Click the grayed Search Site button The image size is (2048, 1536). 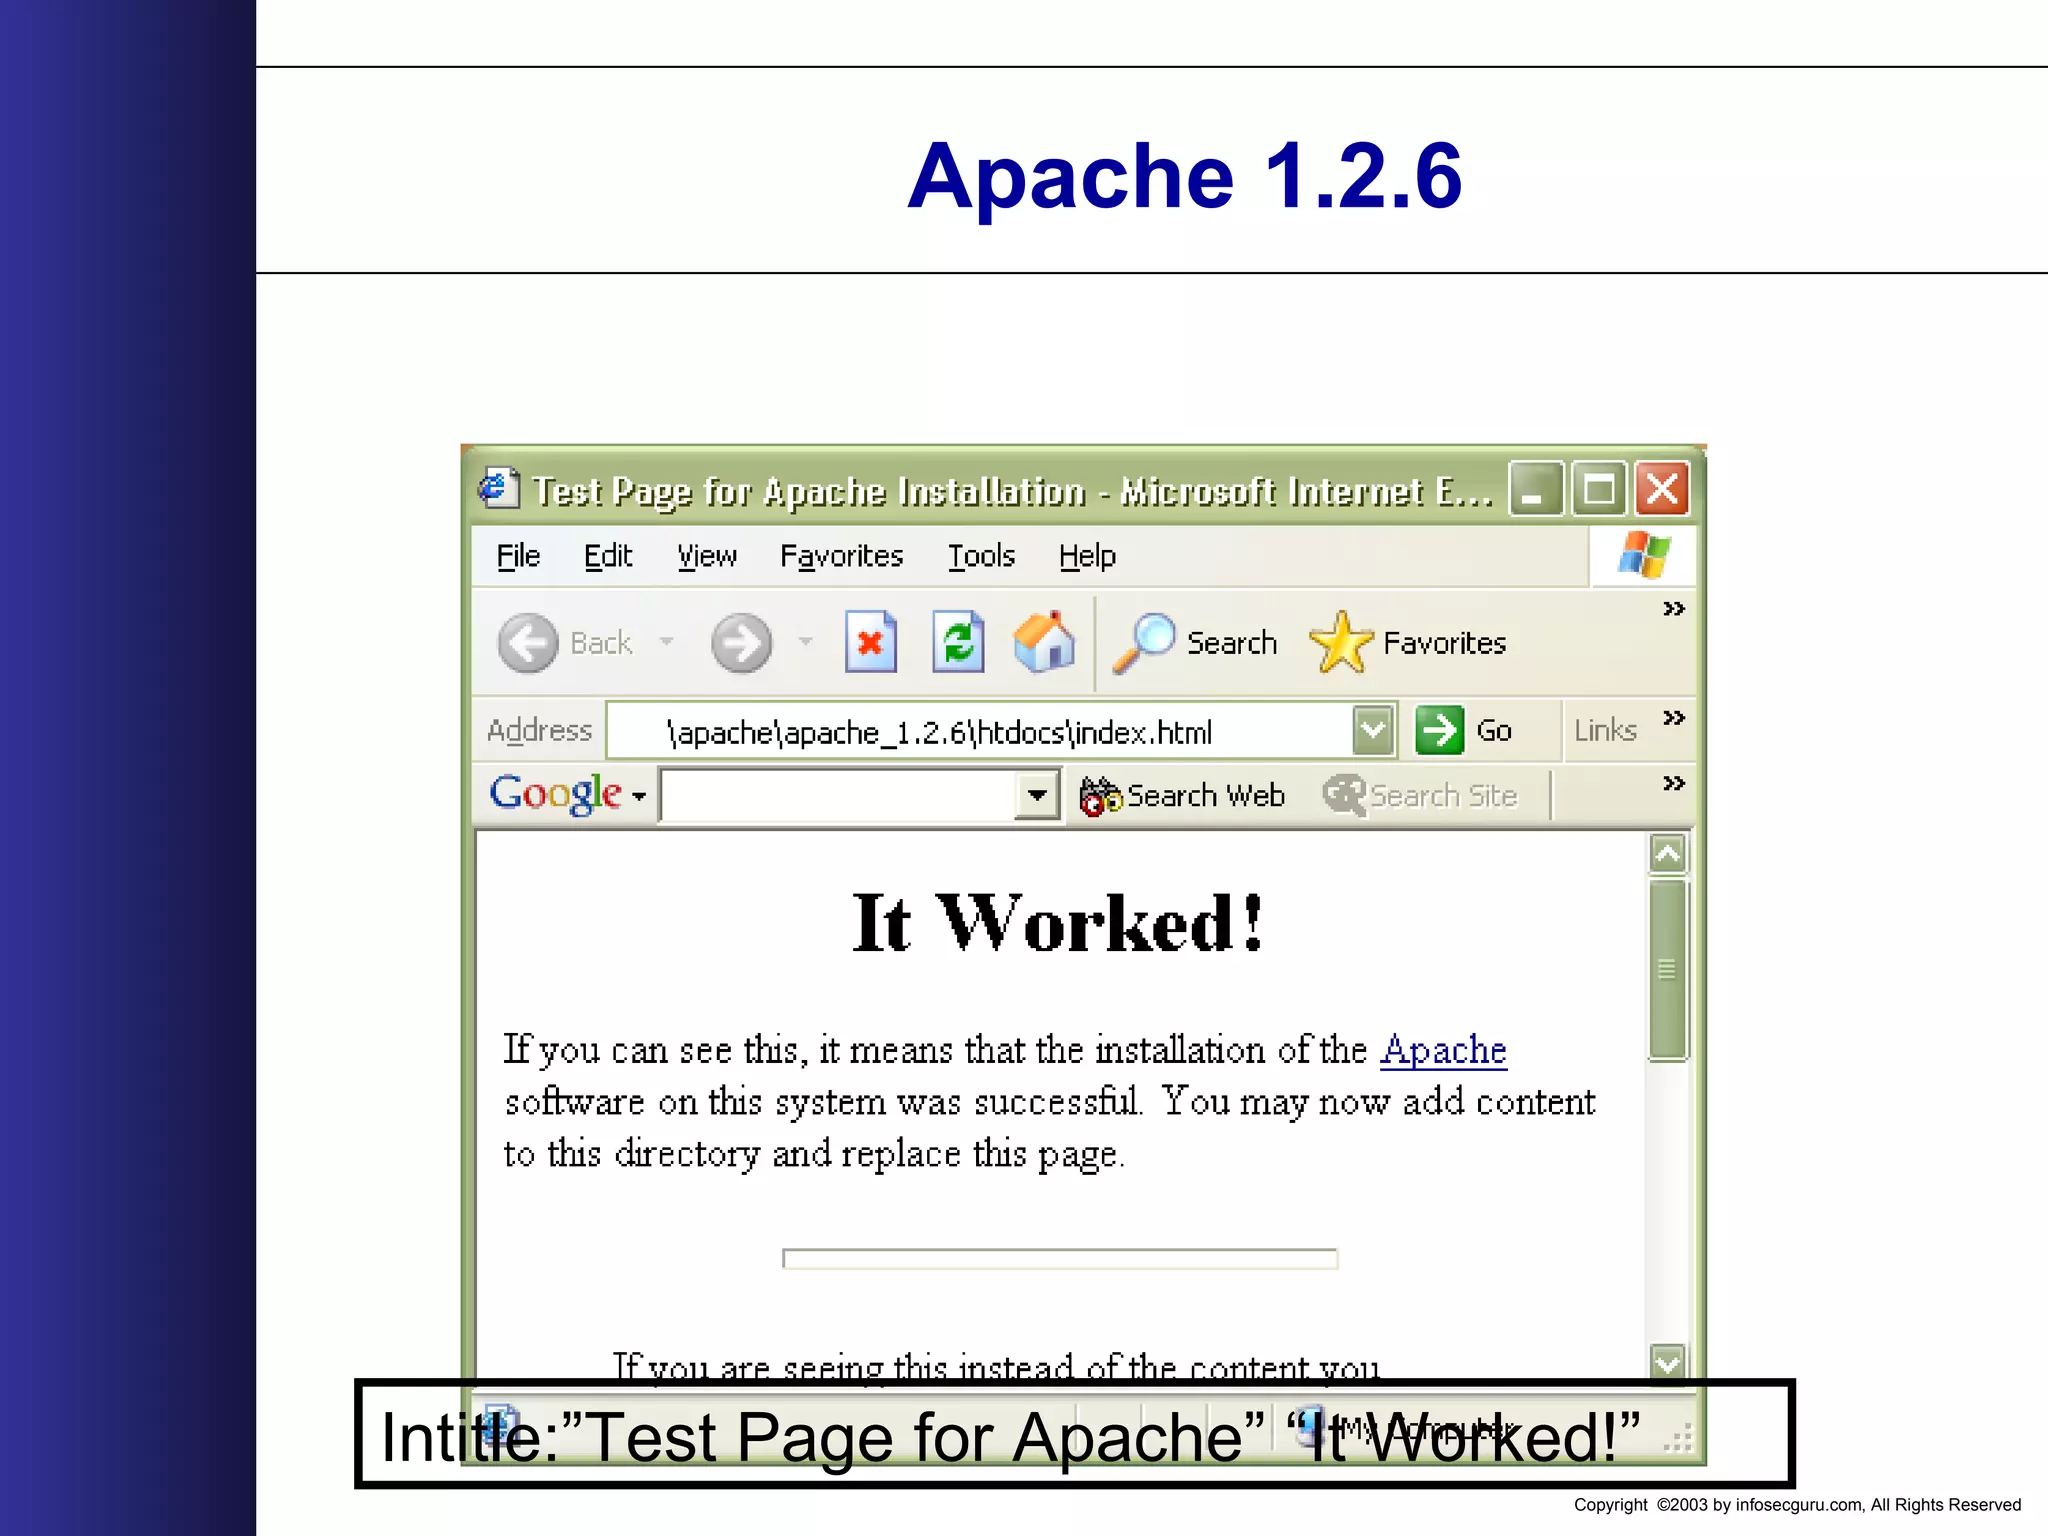click(1420, 796)
